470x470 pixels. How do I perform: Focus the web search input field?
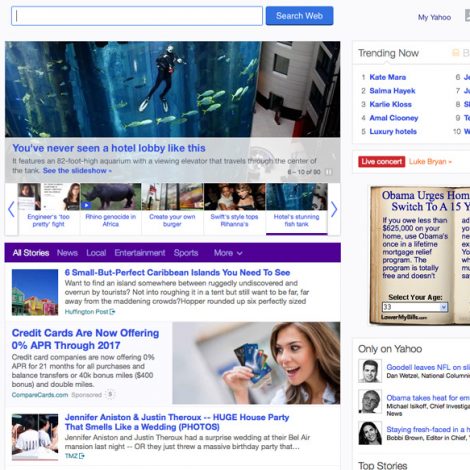[x=137, y=16]
